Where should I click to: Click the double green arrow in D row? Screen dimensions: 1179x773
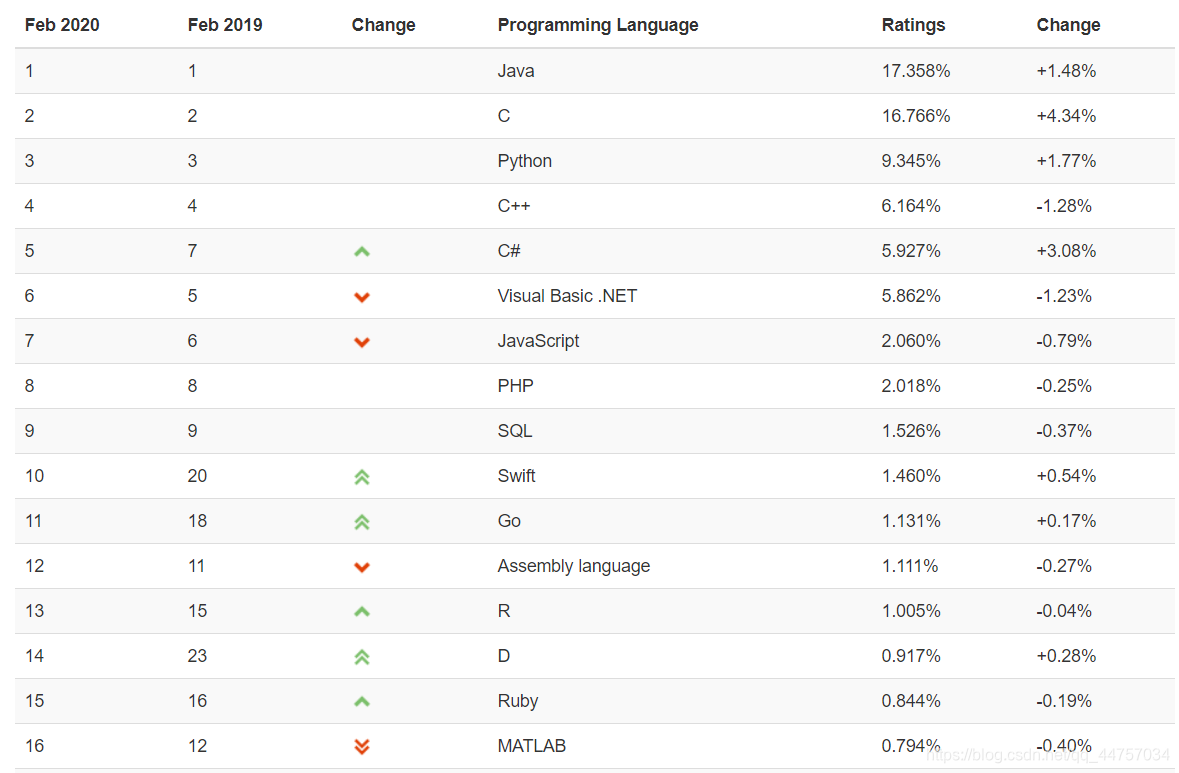362,657
